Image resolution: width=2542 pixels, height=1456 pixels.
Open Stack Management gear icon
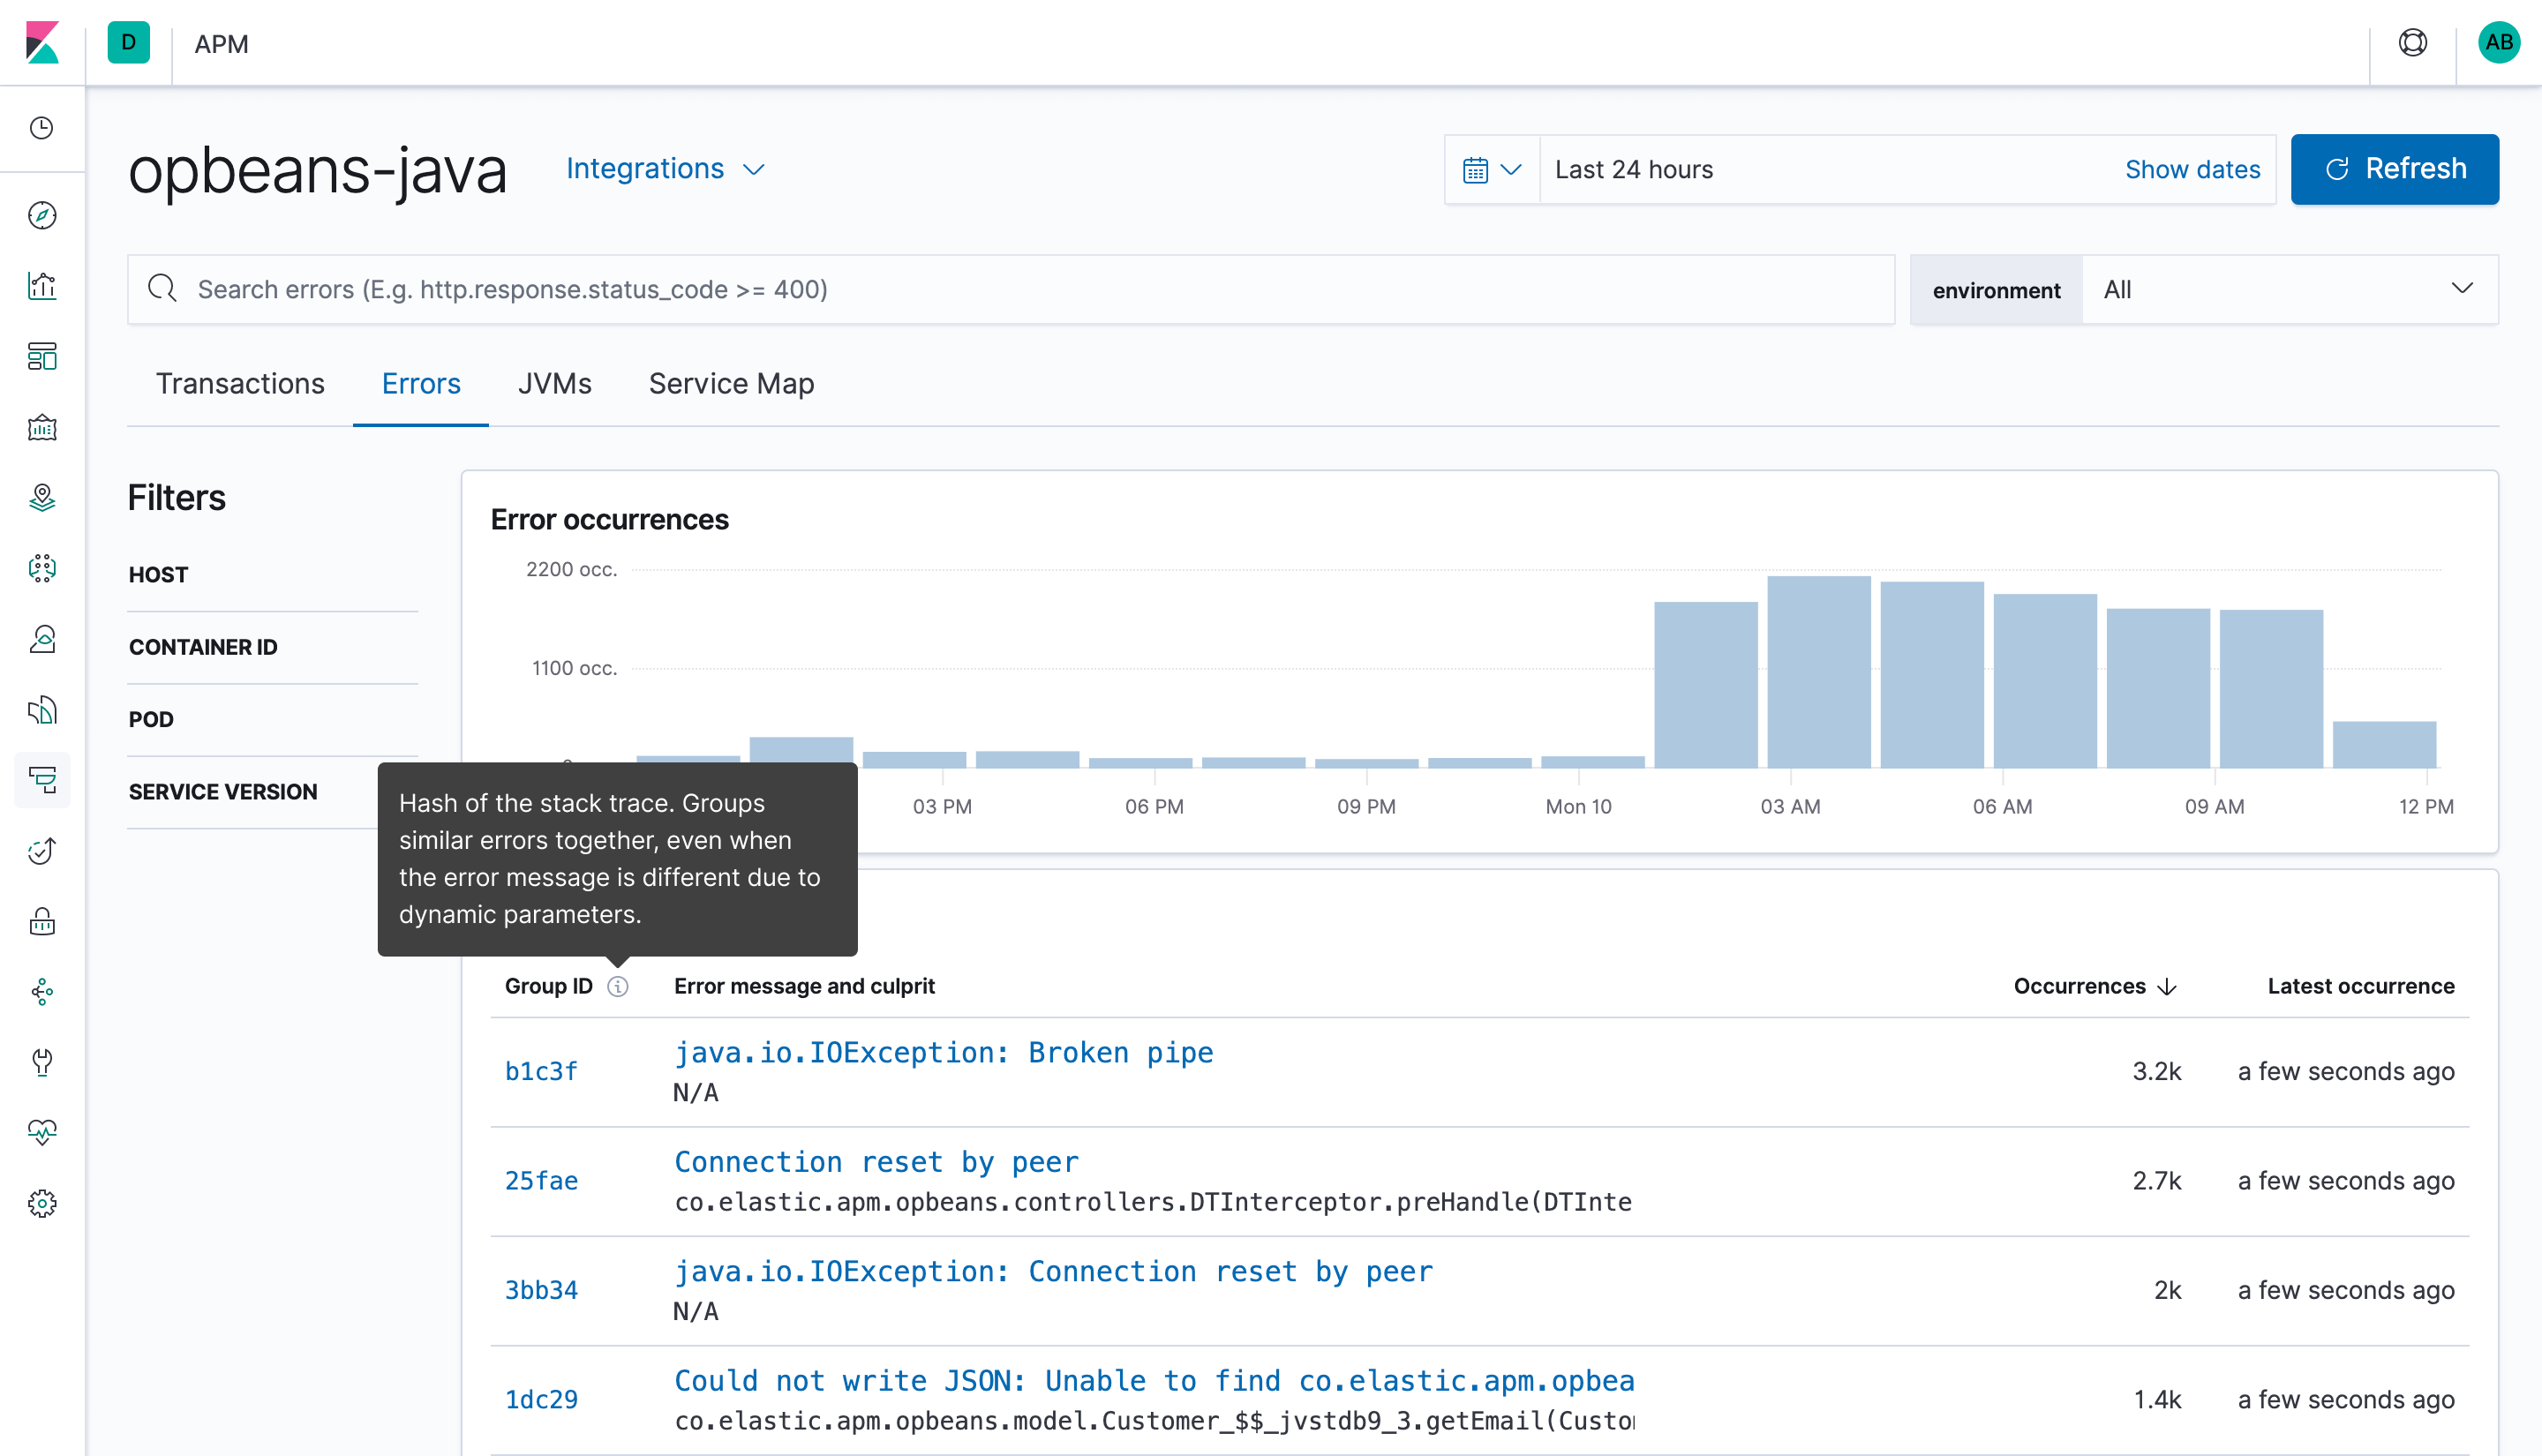pyautogui.click(x=42, y=1203)
